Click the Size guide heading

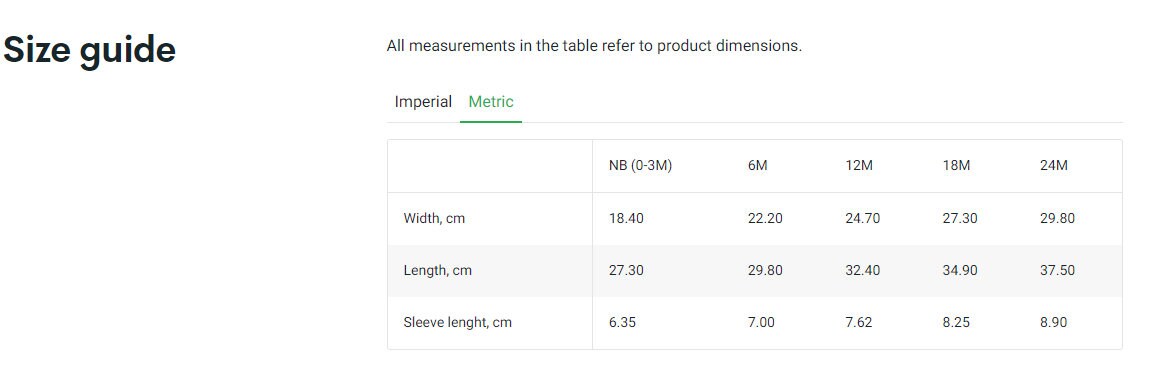point(89,49)
